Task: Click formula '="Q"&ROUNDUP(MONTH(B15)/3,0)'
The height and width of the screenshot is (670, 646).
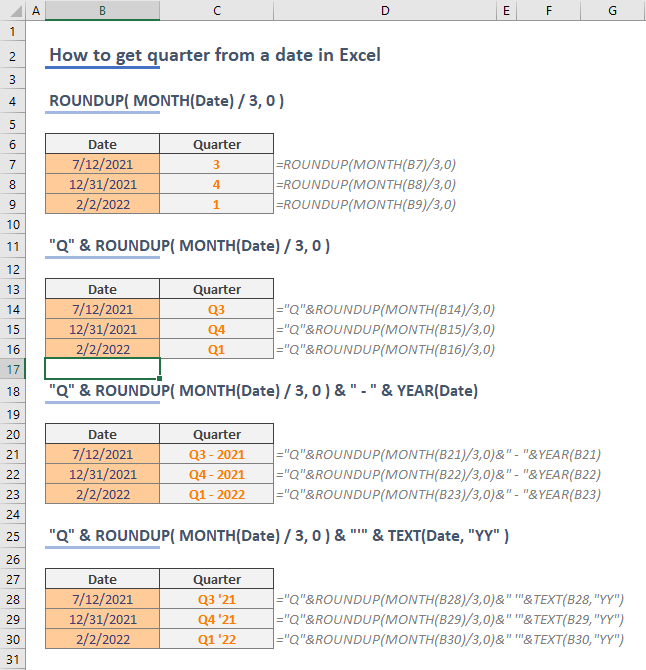Action: point(385,329)
